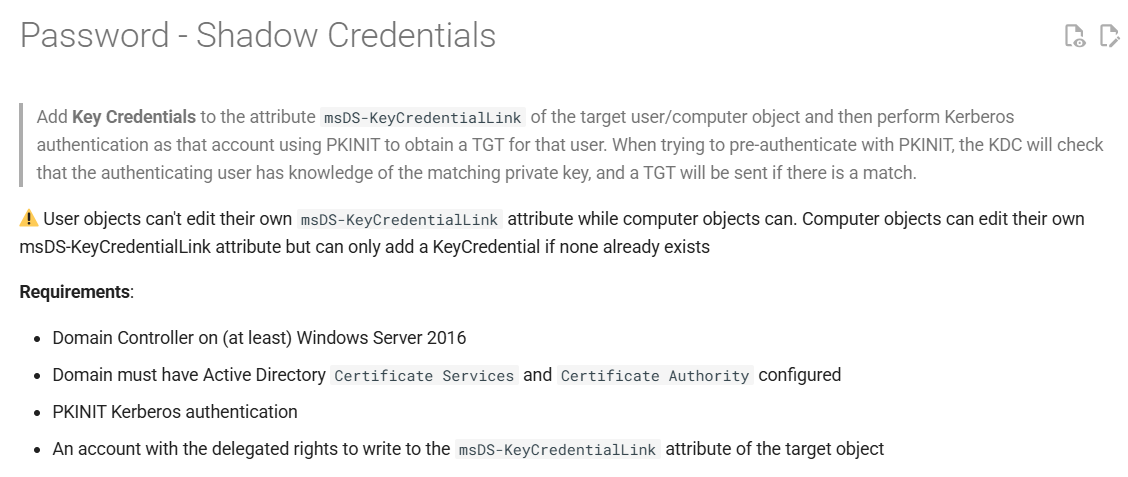Click msDS-KeyCredentialLink code in the last bullet
The width and height of the screenshot is (1128, 477).
558,450
